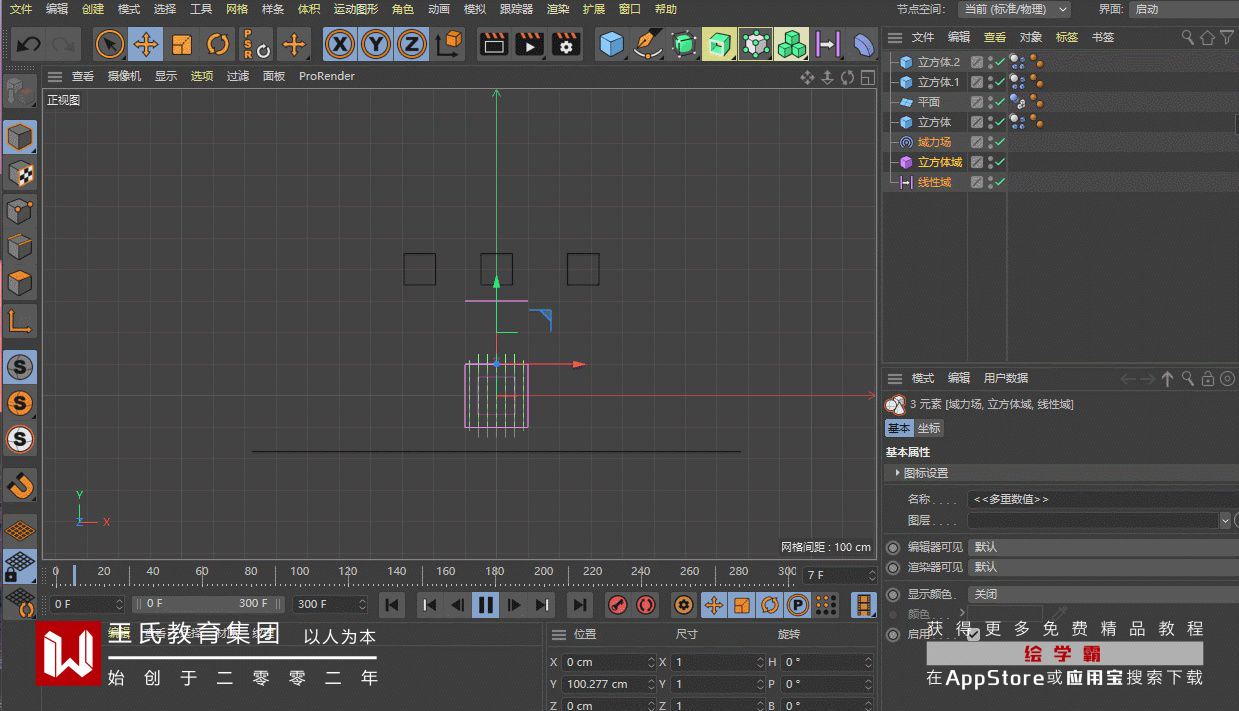
Task: Click the record active objects keyframe button
Action: [x=618, y=605]
